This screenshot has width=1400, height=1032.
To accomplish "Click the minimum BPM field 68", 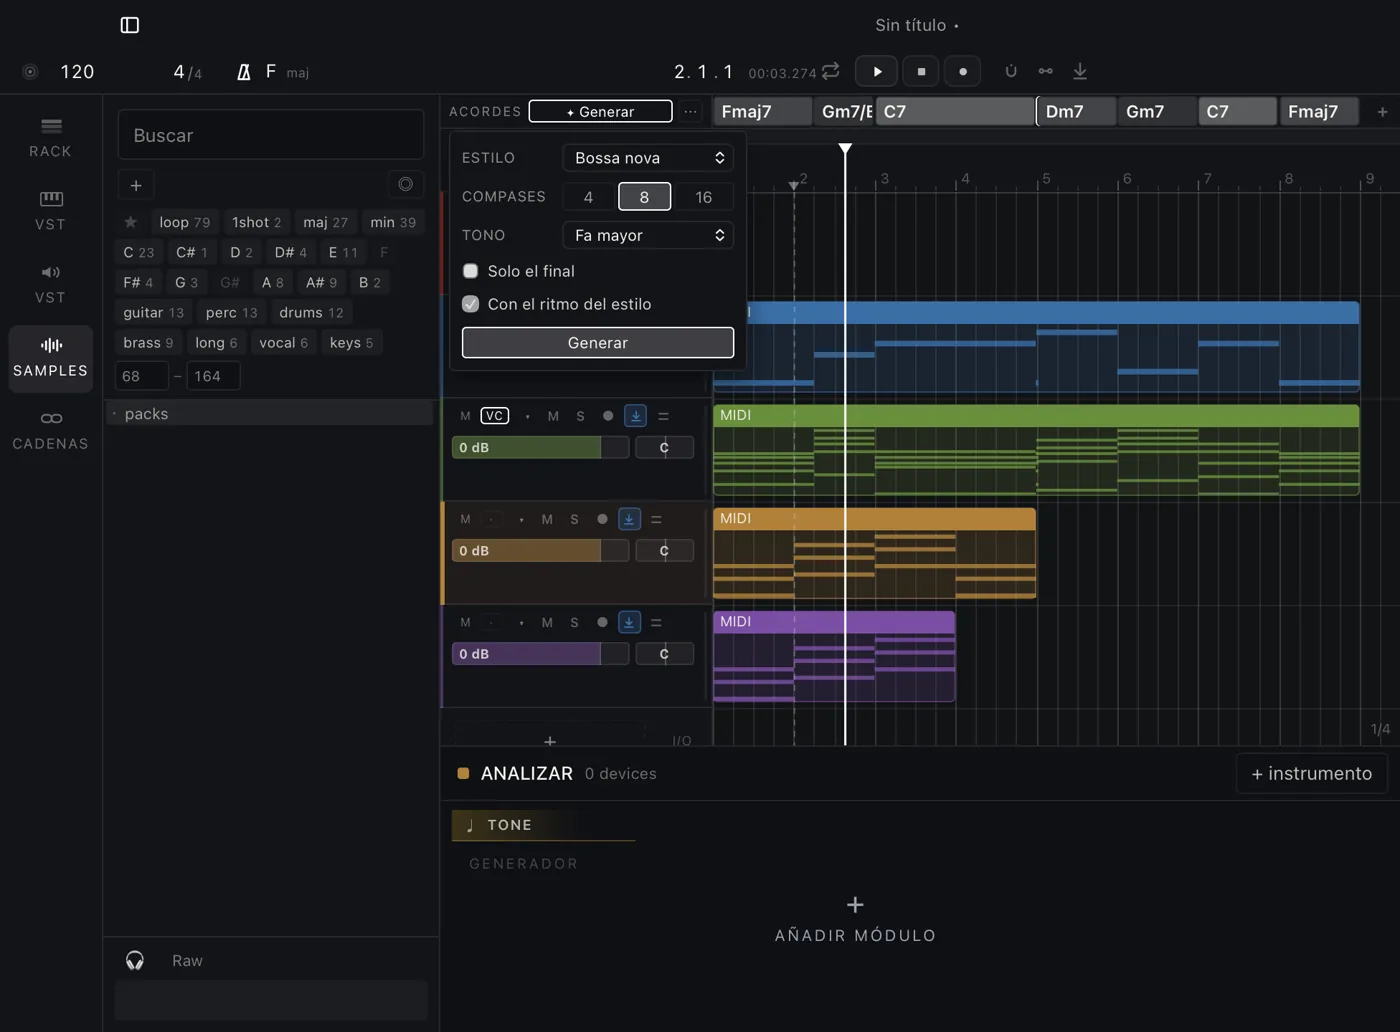I will click(x=142, y=376).
